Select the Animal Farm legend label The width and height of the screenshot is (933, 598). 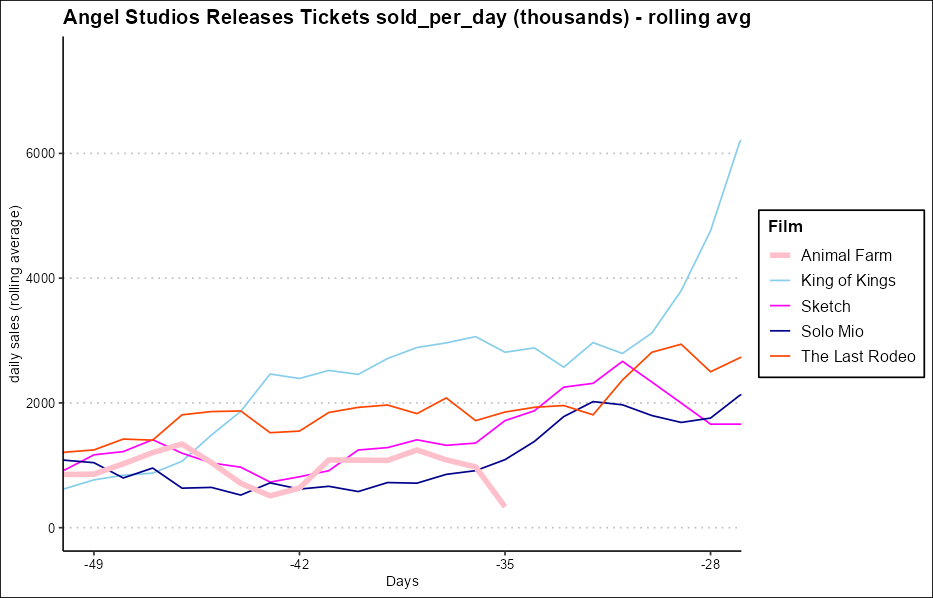pyautogui.click(x=846, y=255)
